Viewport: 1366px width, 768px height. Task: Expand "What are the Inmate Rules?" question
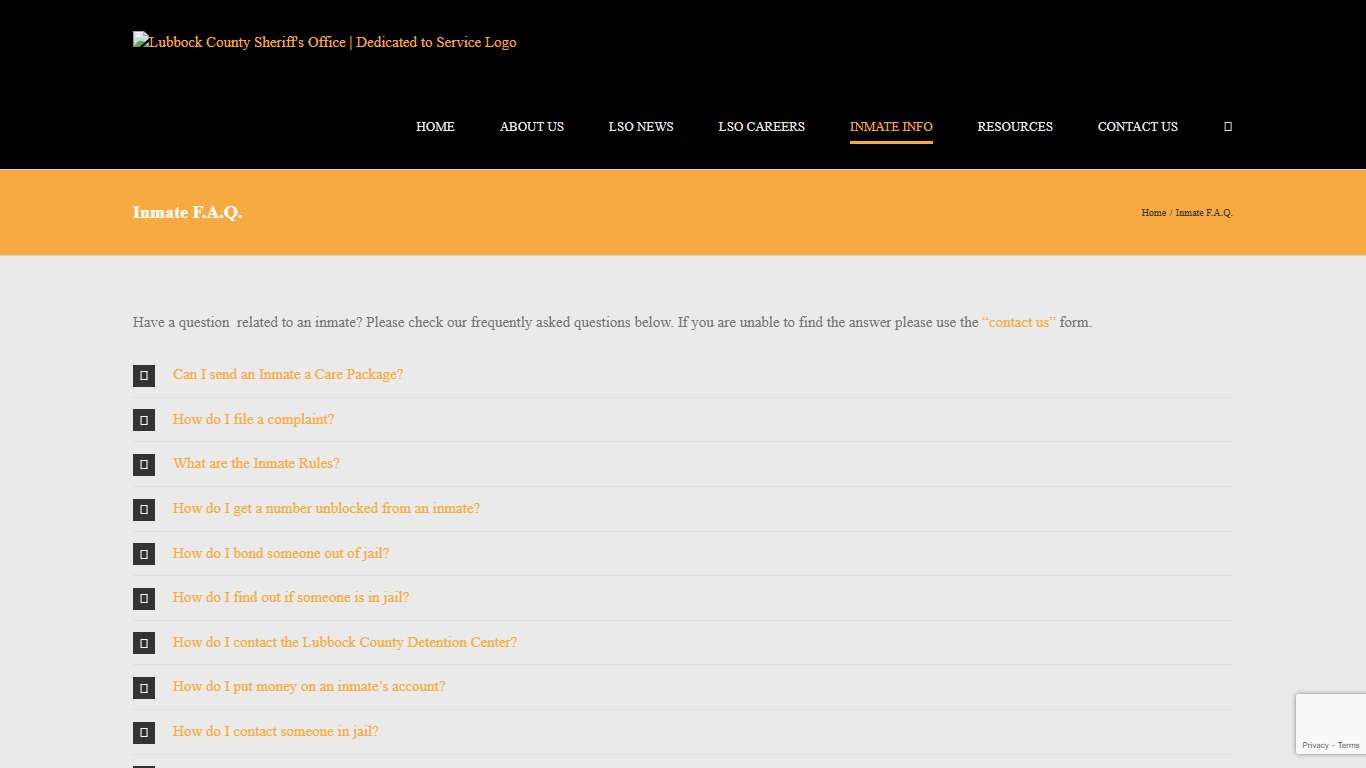[x=256, y=463]
